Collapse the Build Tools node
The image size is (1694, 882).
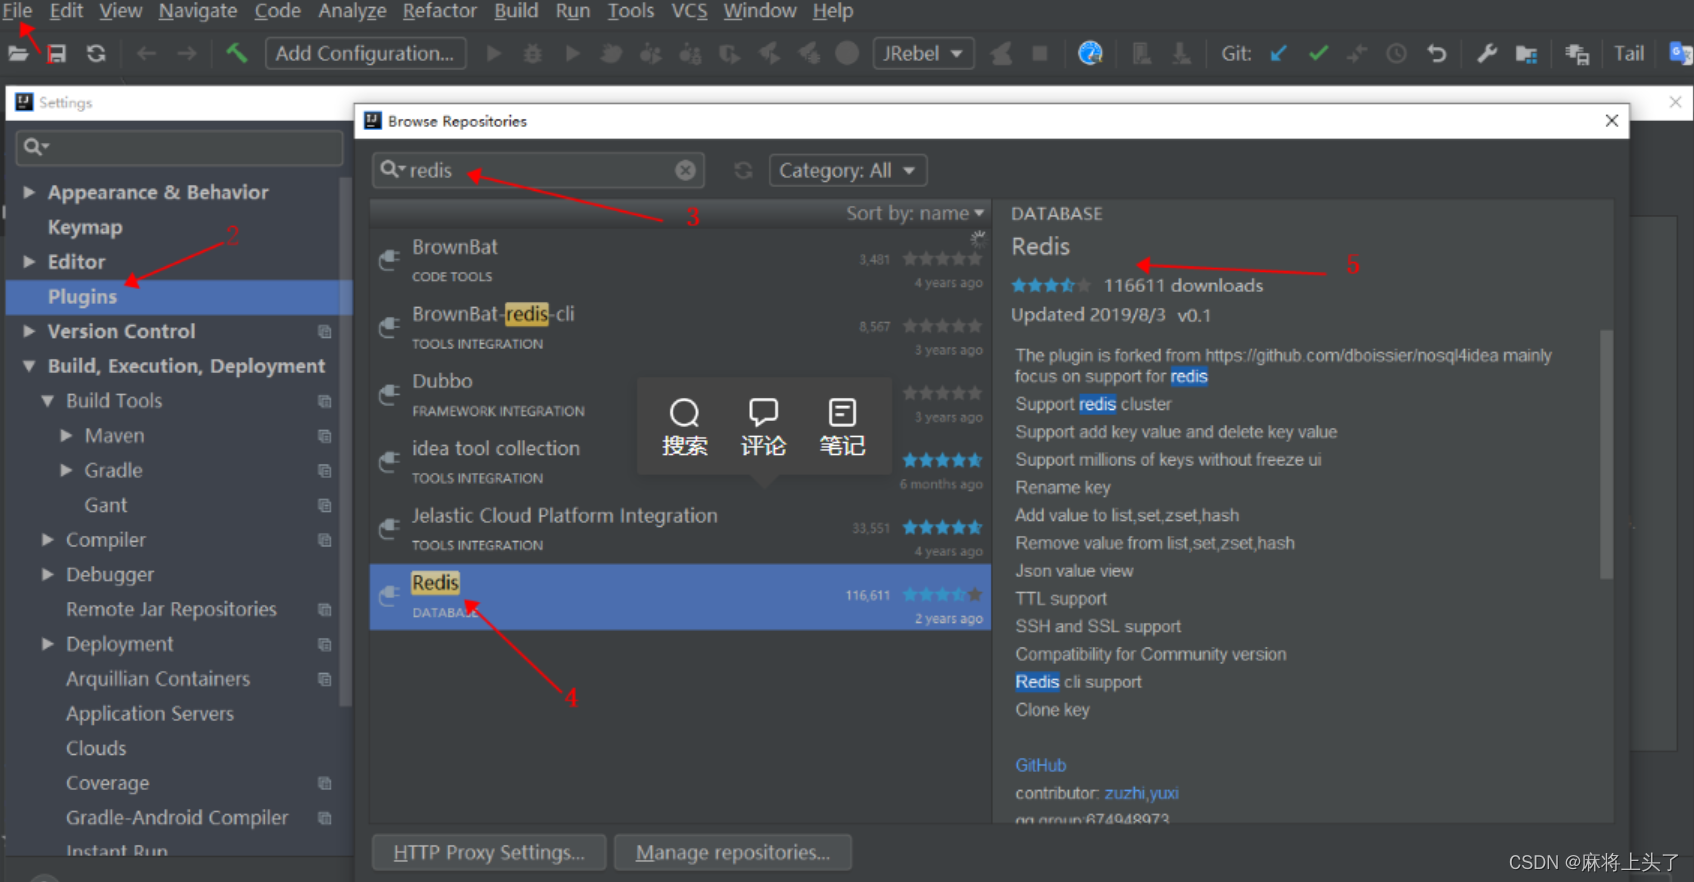tap(47, 401)
